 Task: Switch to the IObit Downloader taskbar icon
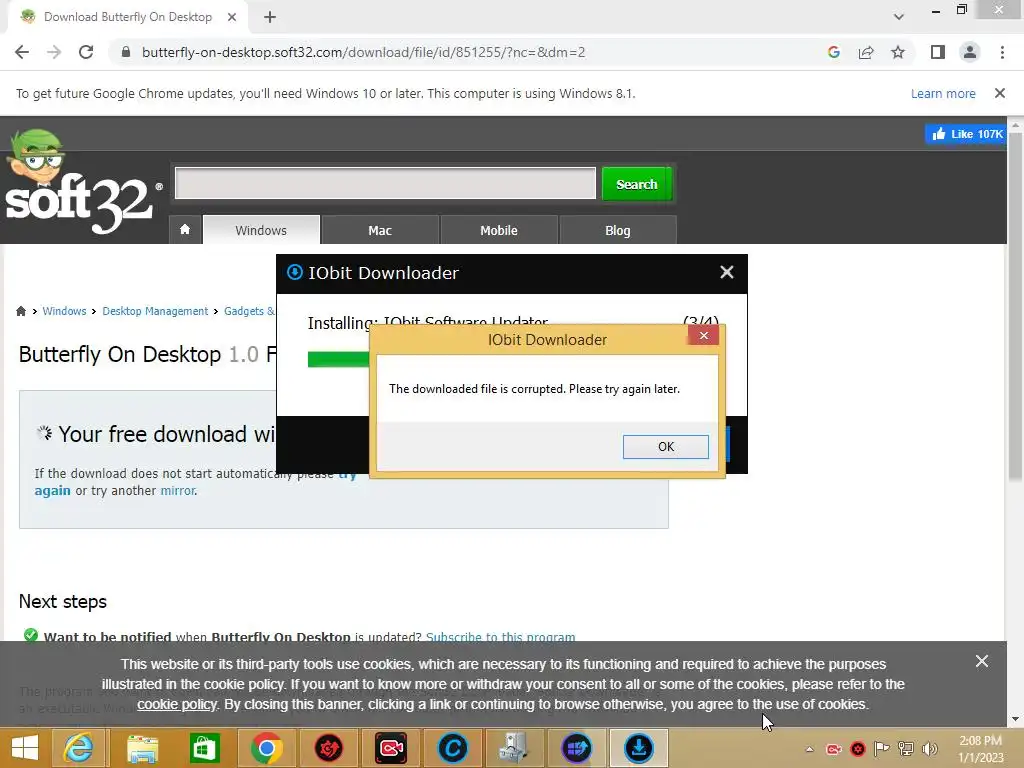638,748
